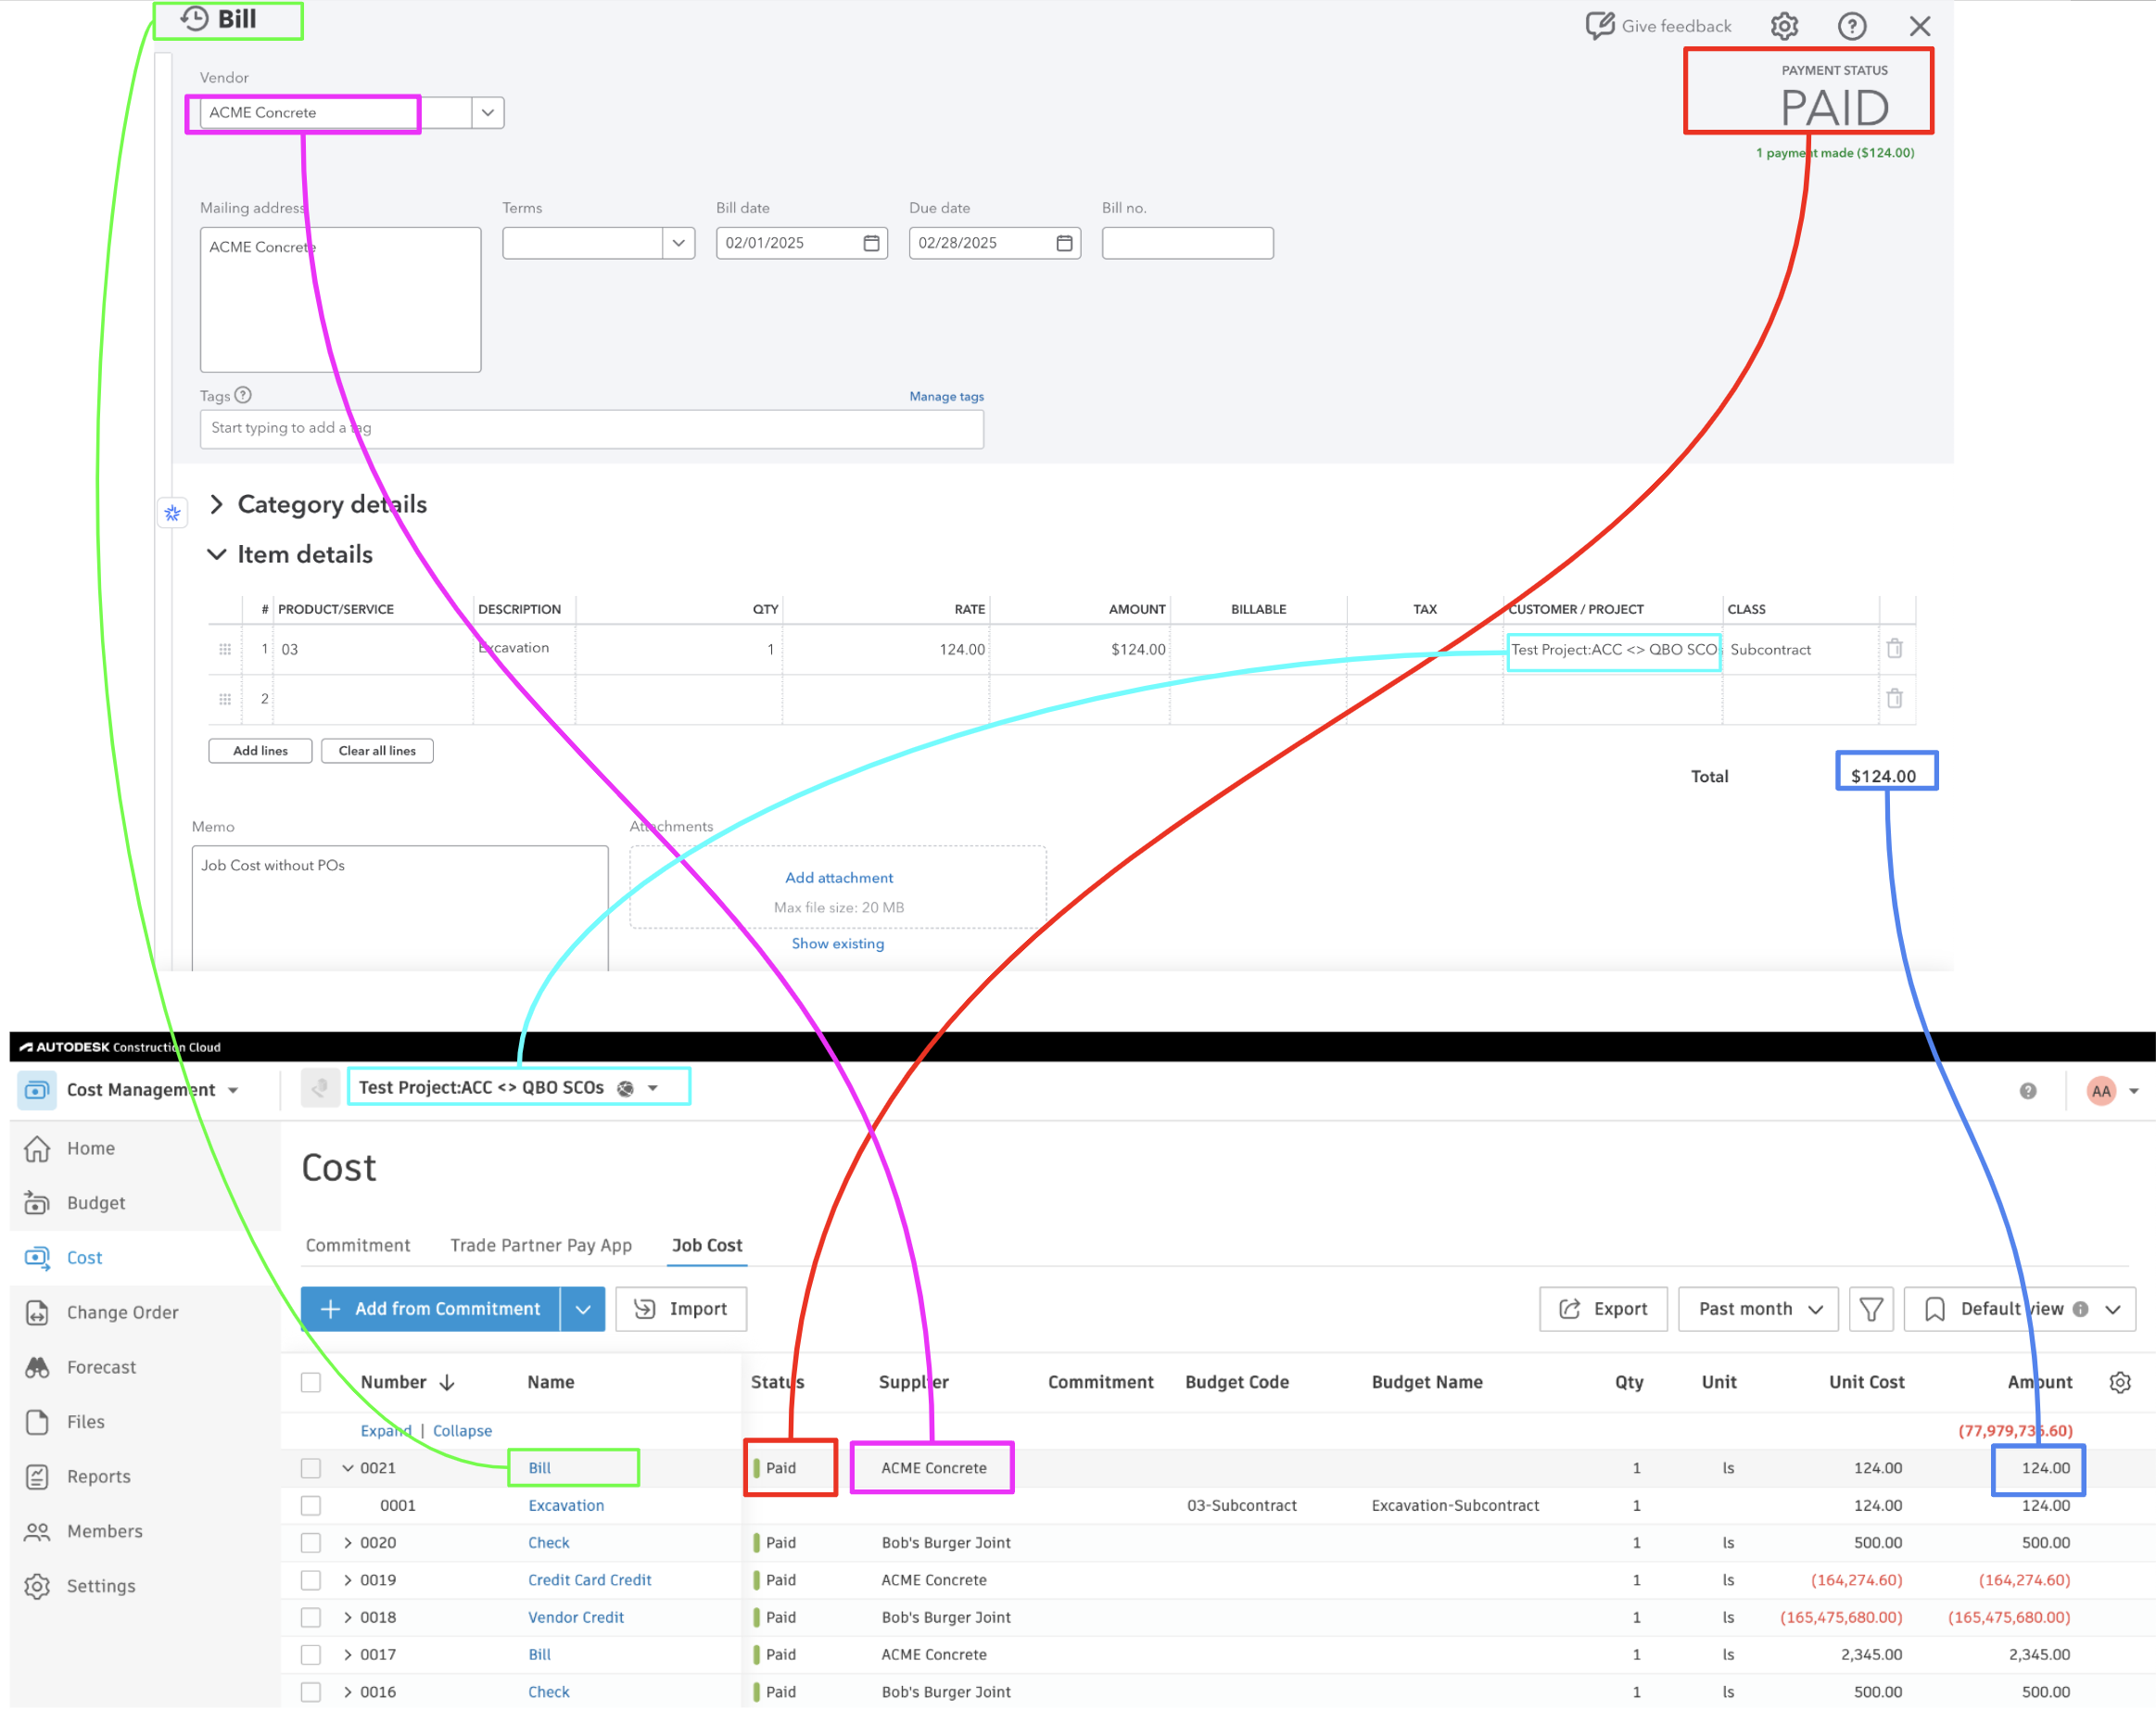Open AA user avatar menu
Viewport: 2156px width, 1711px height.
(x=2101, y=1091)
